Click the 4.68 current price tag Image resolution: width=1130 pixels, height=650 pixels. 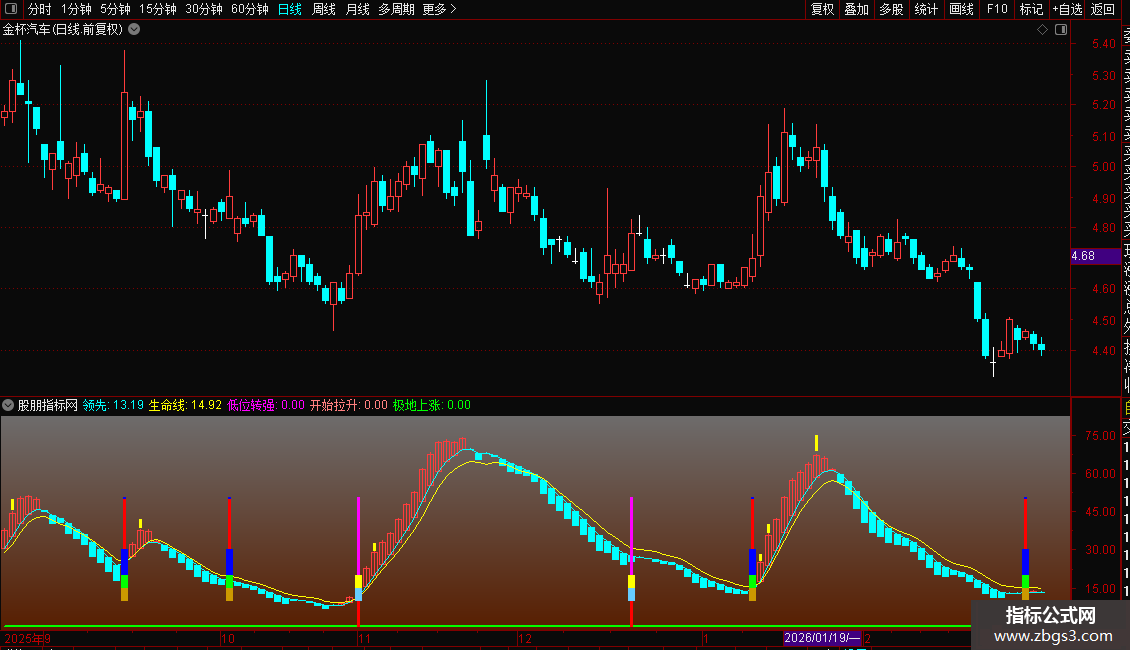coord(1095,256)
